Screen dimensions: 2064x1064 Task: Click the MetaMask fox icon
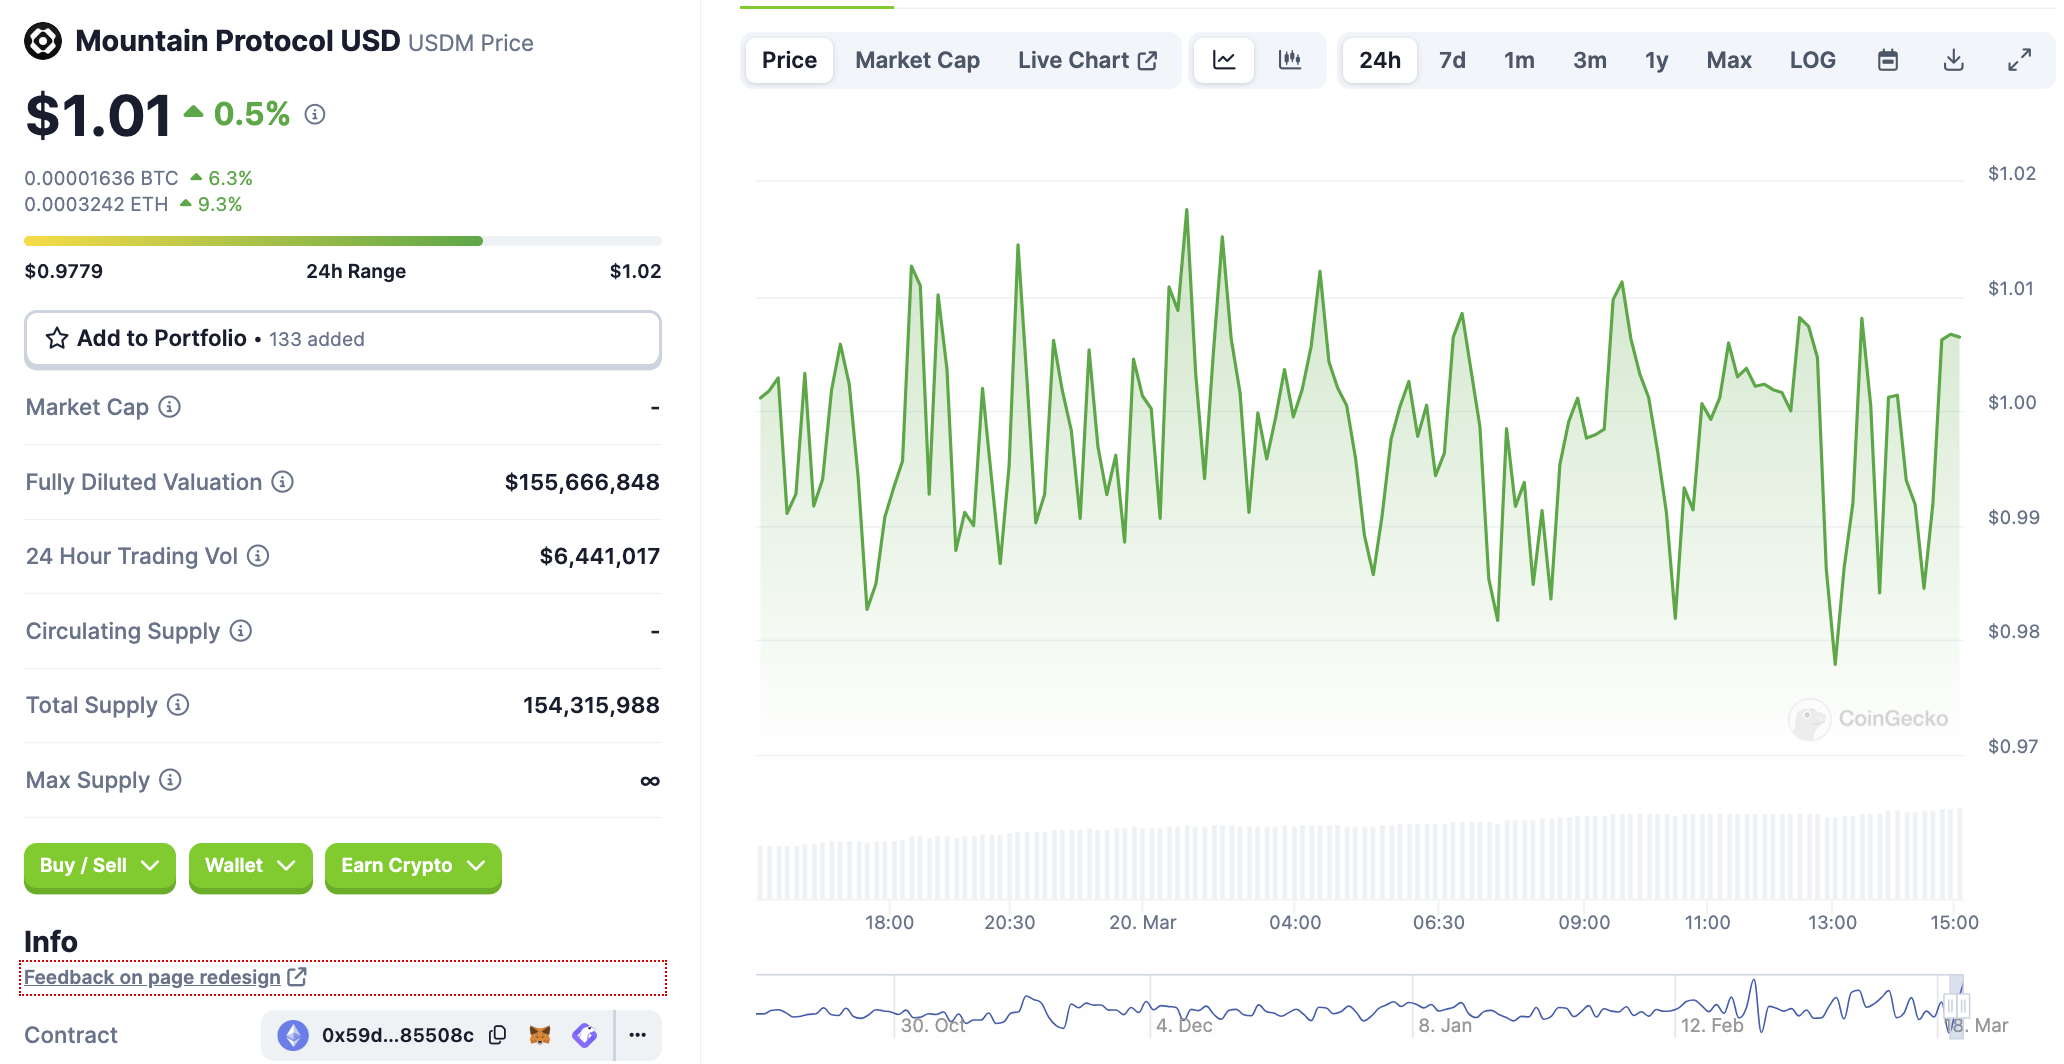point(540,1035)
